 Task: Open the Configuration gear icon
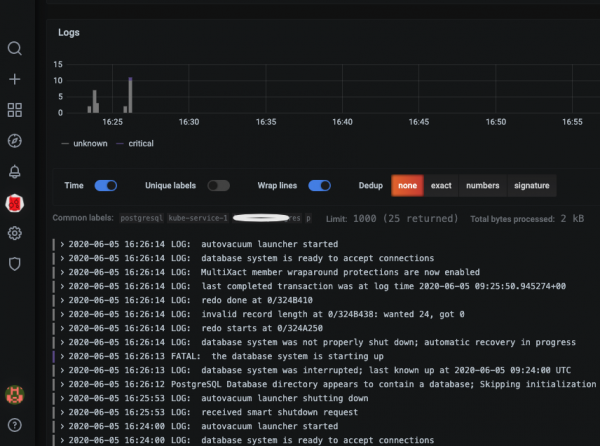click(15, 233)
